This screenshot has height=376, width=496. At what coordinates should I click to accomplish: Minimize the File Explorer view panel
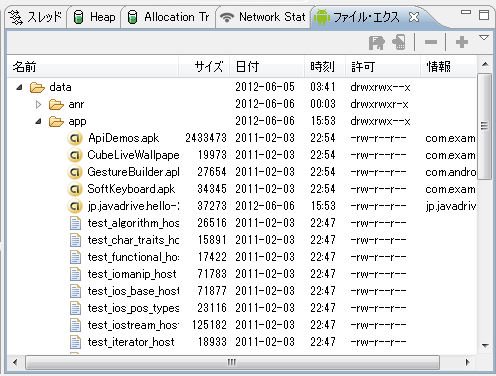tap(466, 13)
